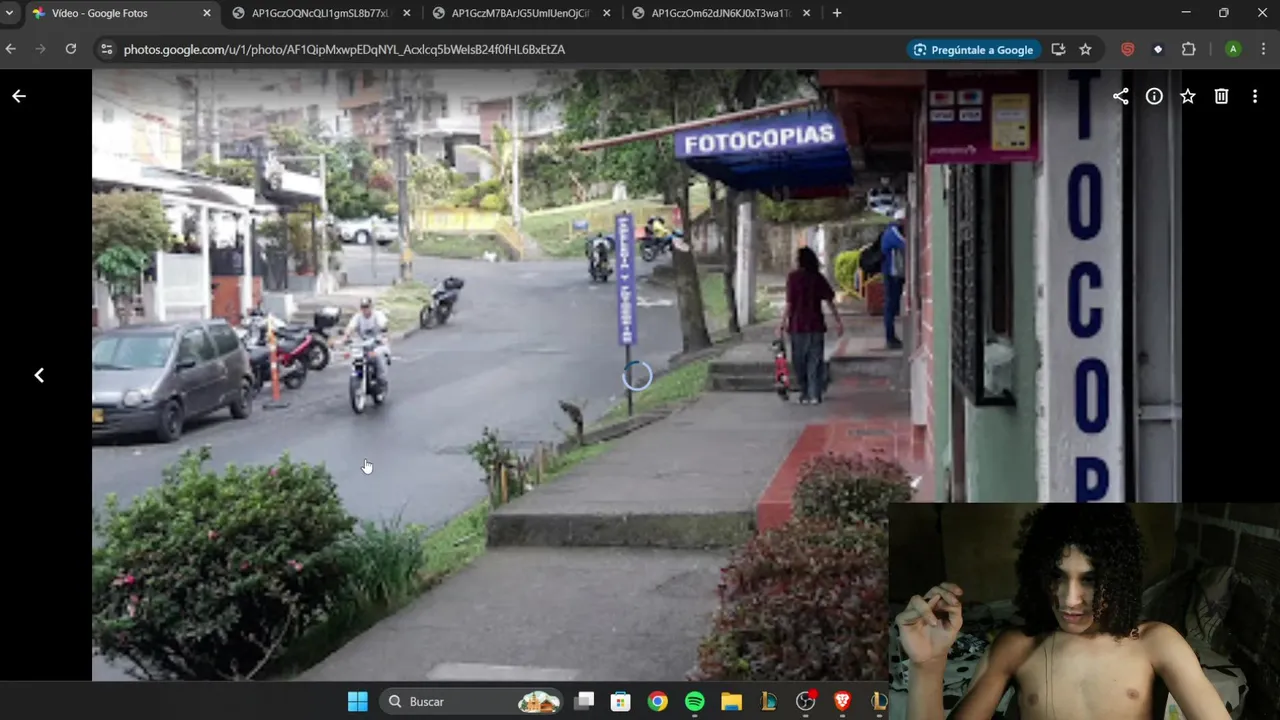Open the Windows Start menu
This screenshot has height=720, width=1280.
click(x=357, y=701)
